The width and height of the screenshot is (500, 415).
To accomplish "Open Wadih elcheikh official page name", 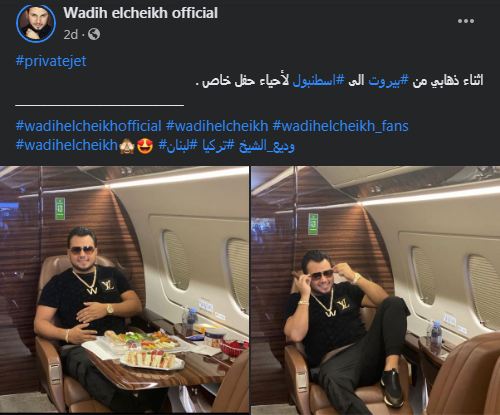I will (x=140, y=13).
